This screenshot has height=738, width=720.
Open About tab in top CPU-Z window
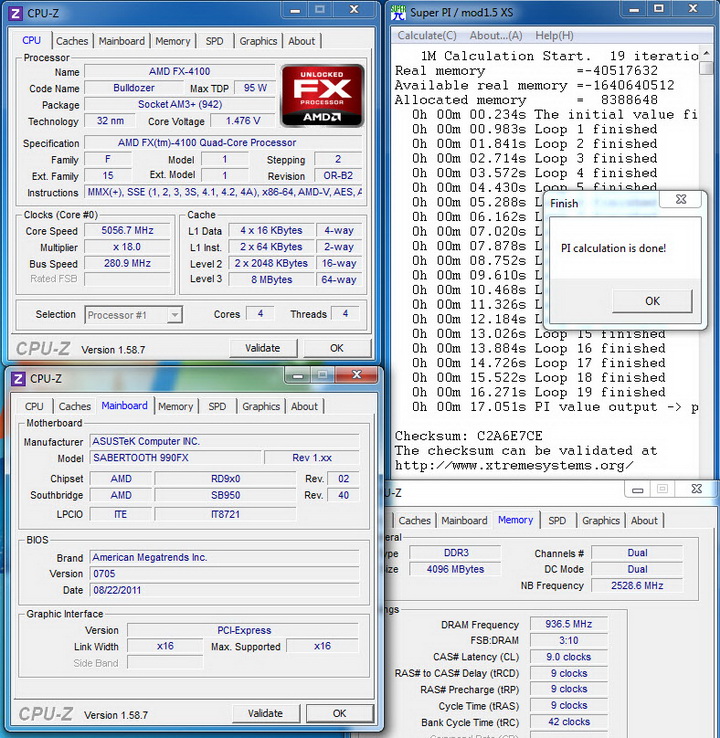point(301,41)
